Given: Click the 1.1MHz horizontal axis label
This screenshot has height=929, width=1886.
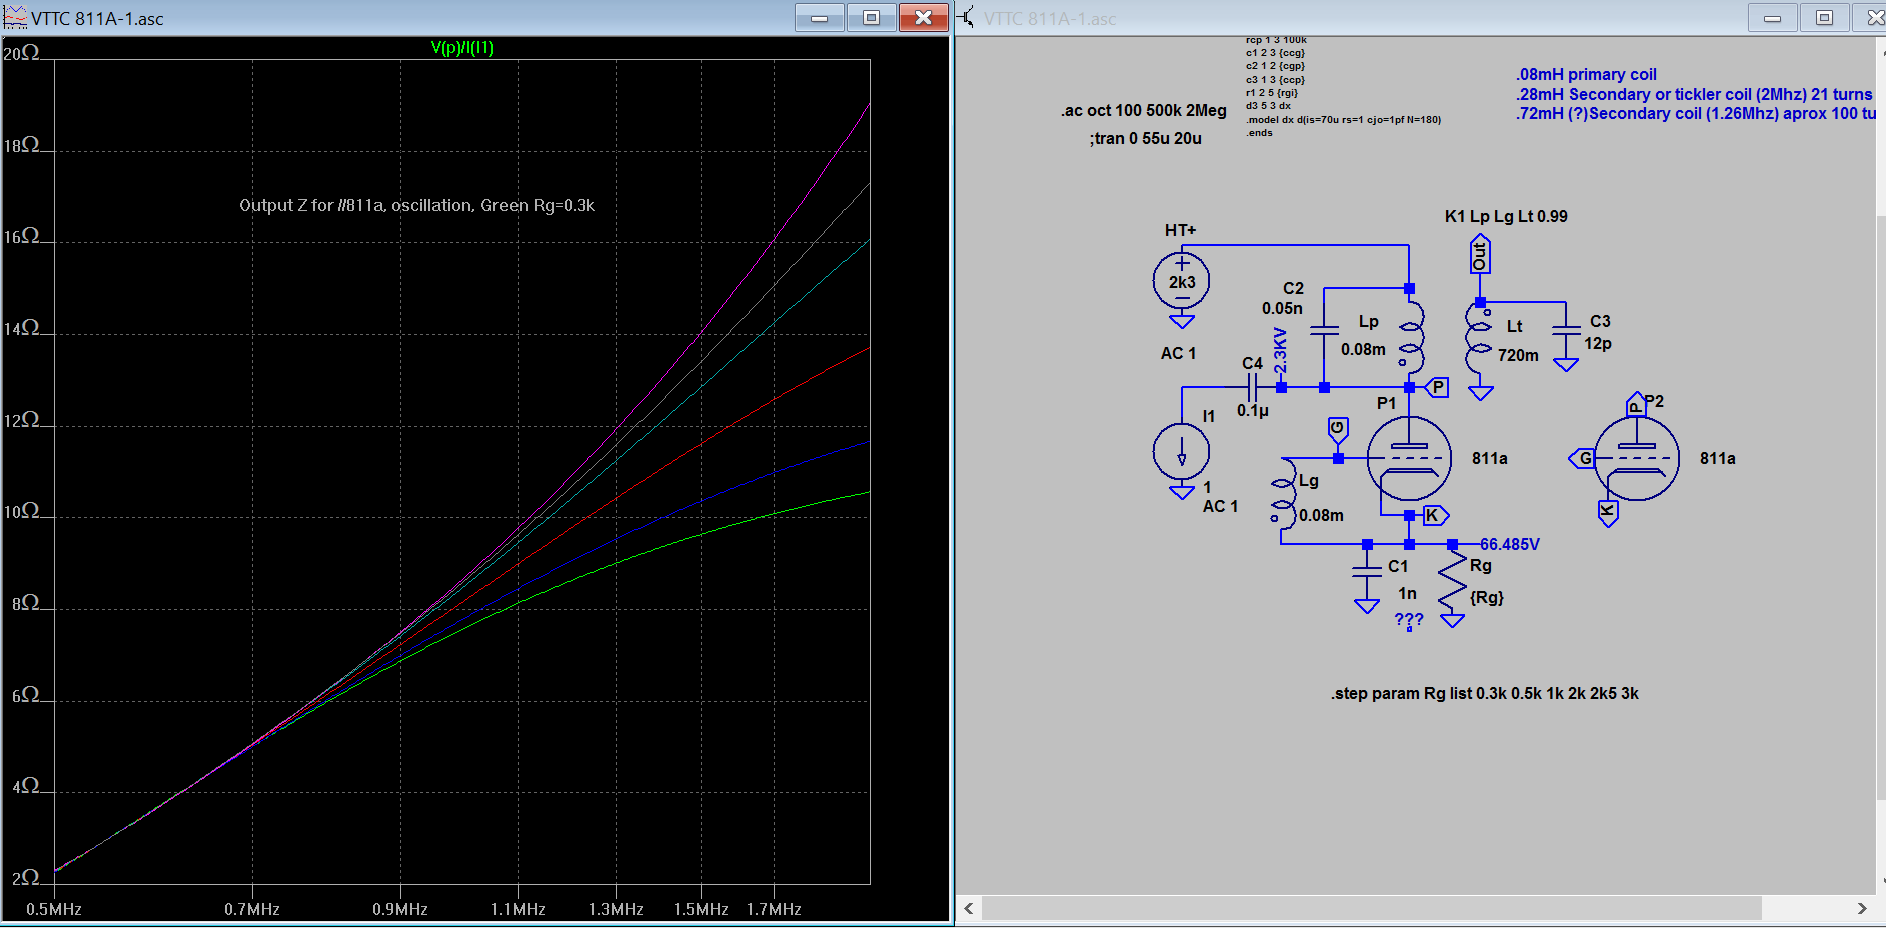Looking at the screenshot, I should pos(518,909).
